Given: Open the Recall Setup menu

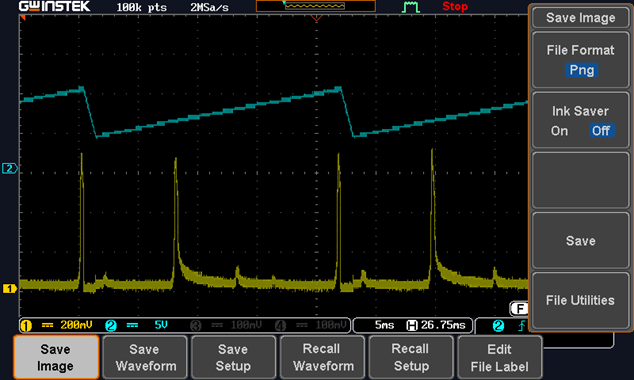Looking at the screenshot, I should pyautogui.click(x=411, y=357).
